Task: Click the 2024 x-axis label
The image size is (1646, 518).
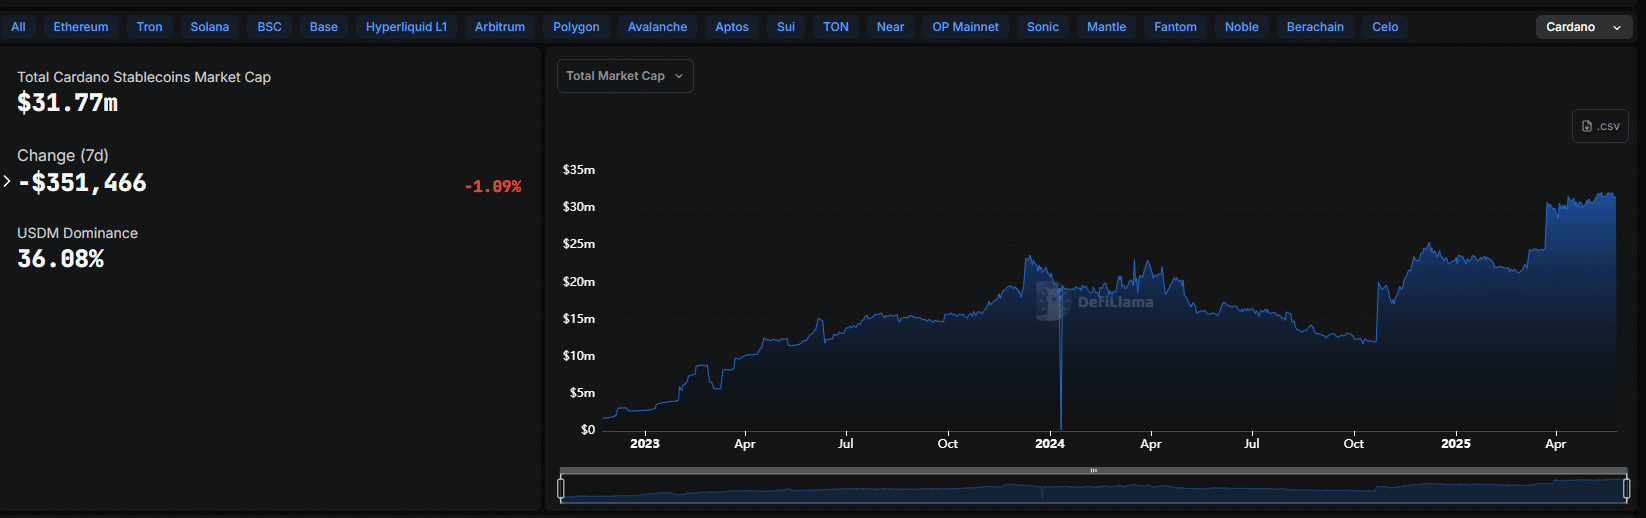Action: tap(1050, 443)
